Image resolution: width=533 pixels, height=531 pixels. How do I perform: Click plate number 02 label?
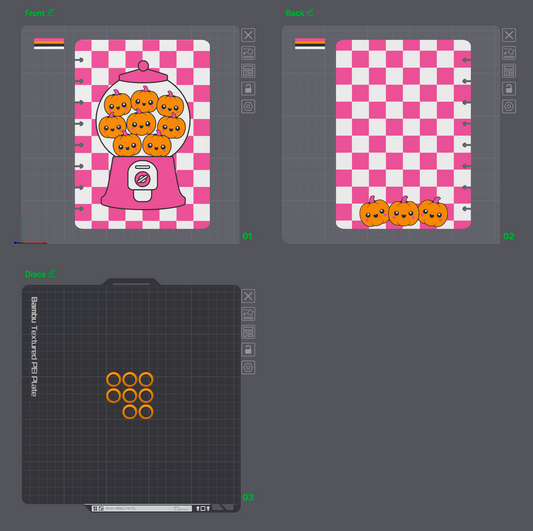(x=509, y=236)
